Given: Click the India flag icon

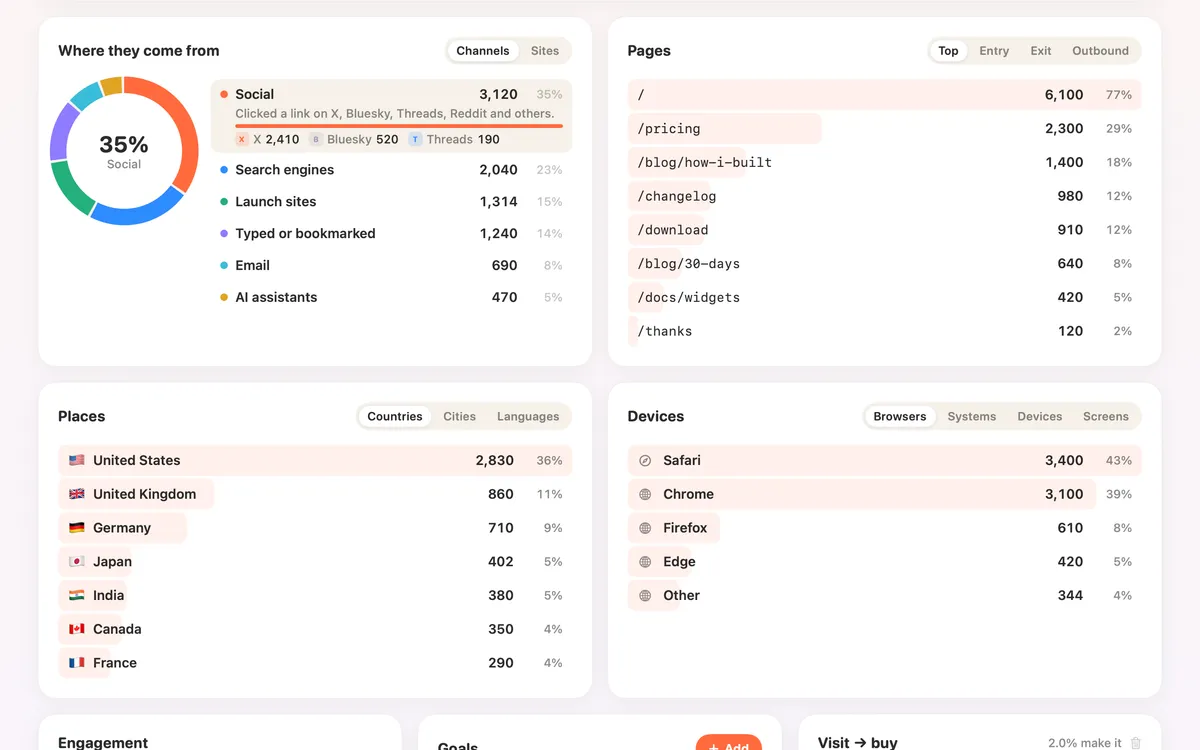Looking at the screenshot, I should click(x=77, y=596).
